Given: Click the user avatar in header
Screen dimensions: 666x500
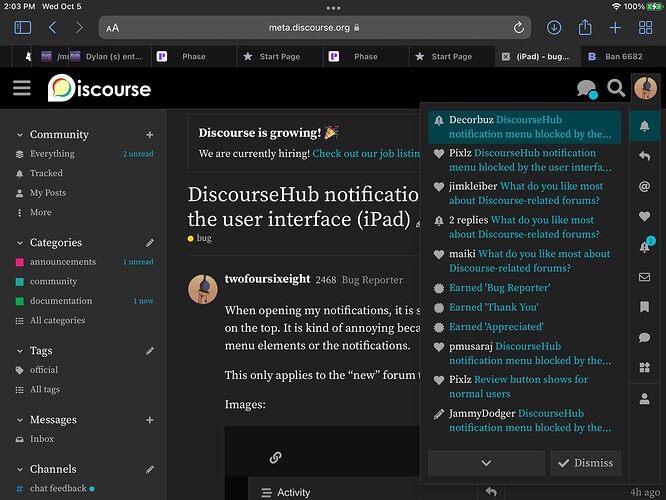Looking at the screenshot, I should point(646,88).
